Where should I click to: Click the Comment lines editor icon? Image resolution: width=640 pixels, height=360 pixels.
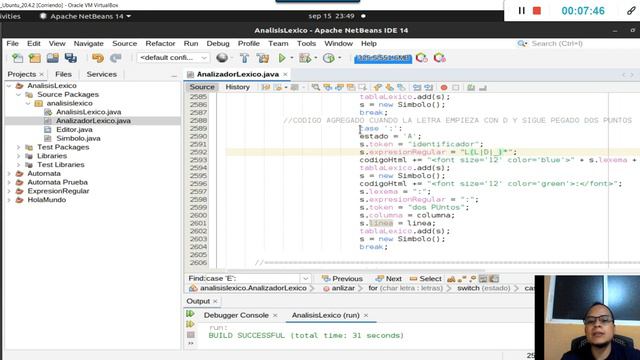pyautogui.click(x=471, y=87)
